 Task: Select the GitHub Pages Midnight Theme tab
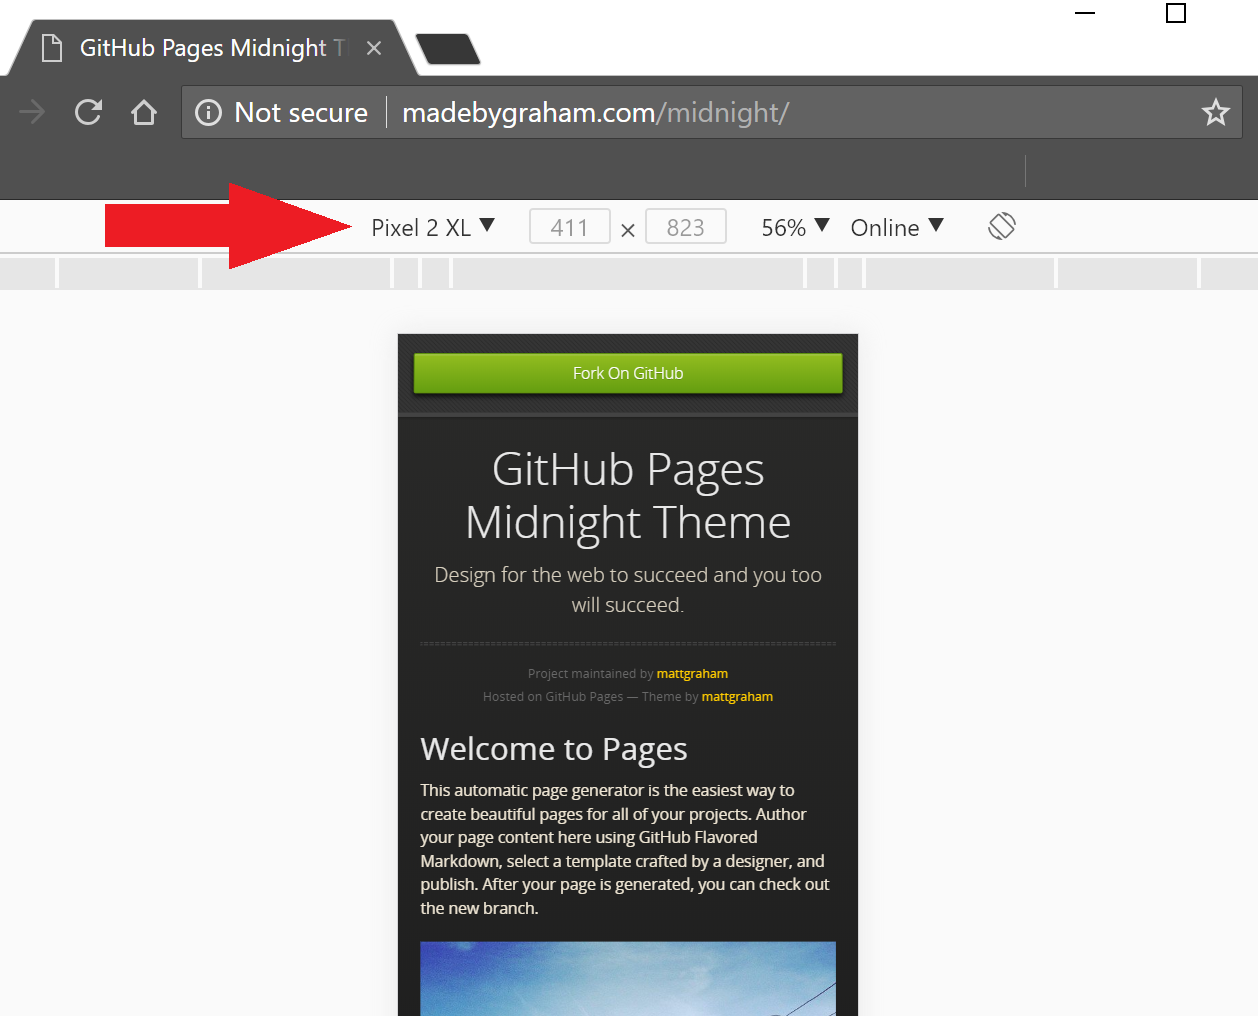(211, 48)
